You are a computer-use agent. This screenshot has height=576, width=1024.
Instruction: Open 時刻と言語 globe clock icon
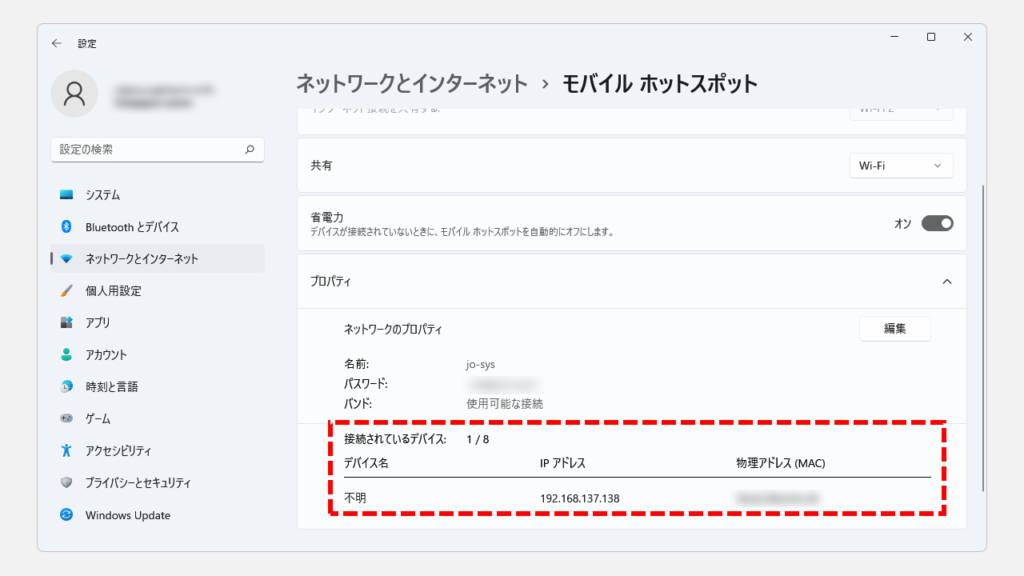point(67,387)
